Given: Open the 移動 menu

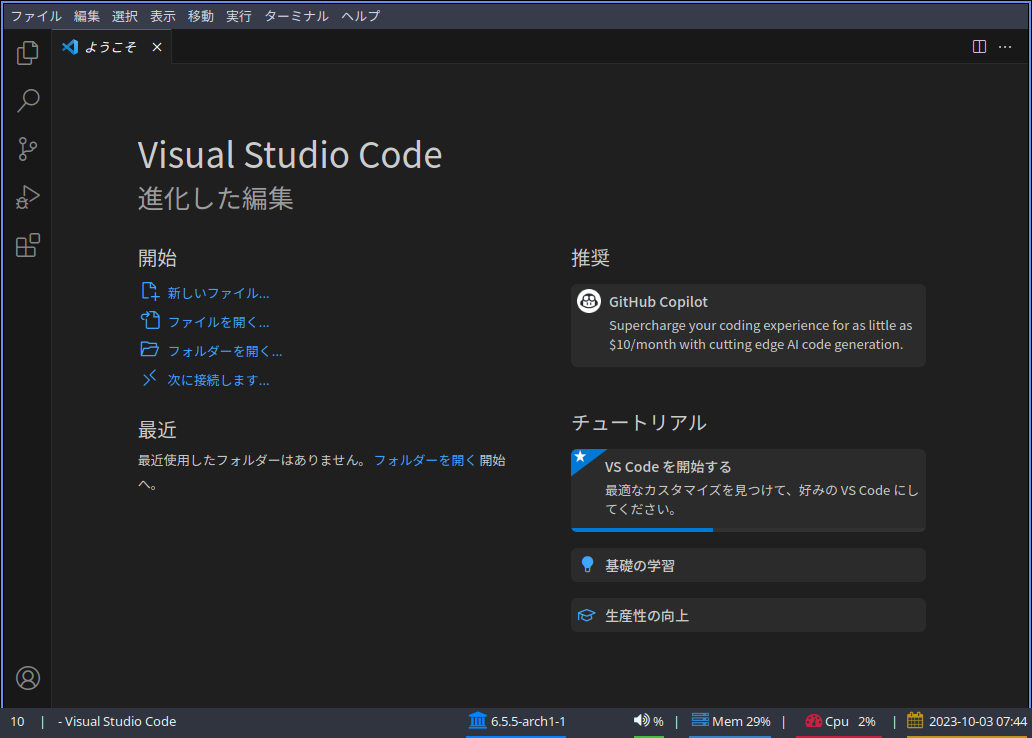Looking at the screenshot, I should tap(201, 16).
